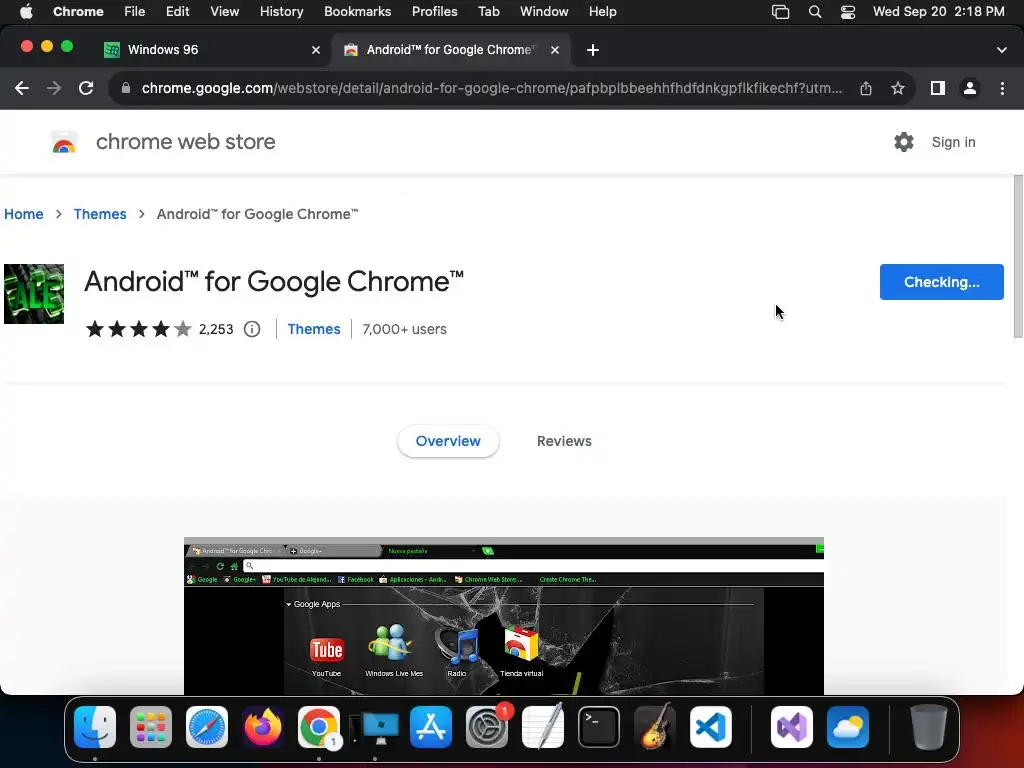This screenshot has width=1024, height=768.
Task: Switch to the Reviews tab
Action: (564, 441)
